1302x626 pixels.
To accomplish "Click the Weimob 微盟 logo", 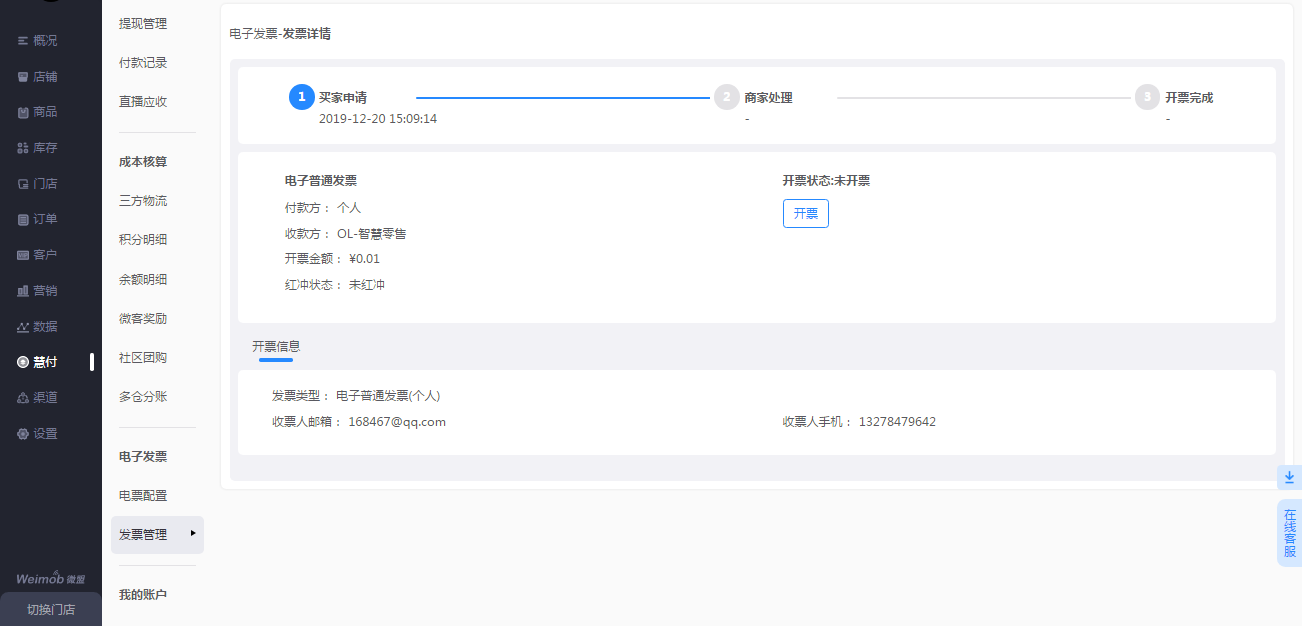I will click(x=50, y=578).
